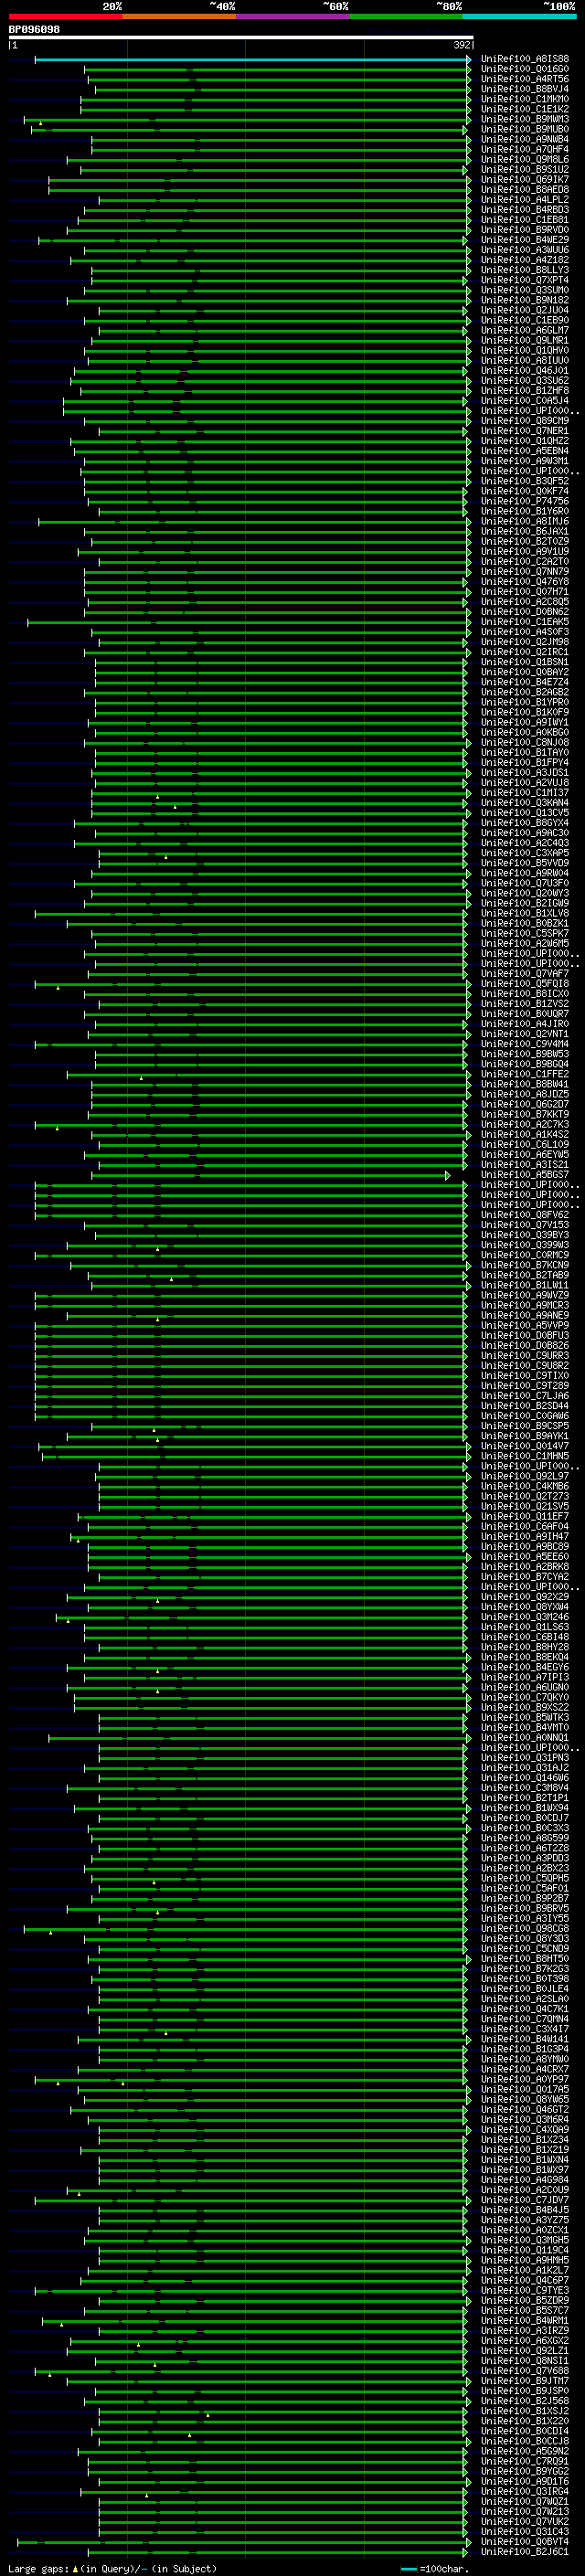
Task: Select the label UniRef100_Q0KF74
Action: point(525,491)
